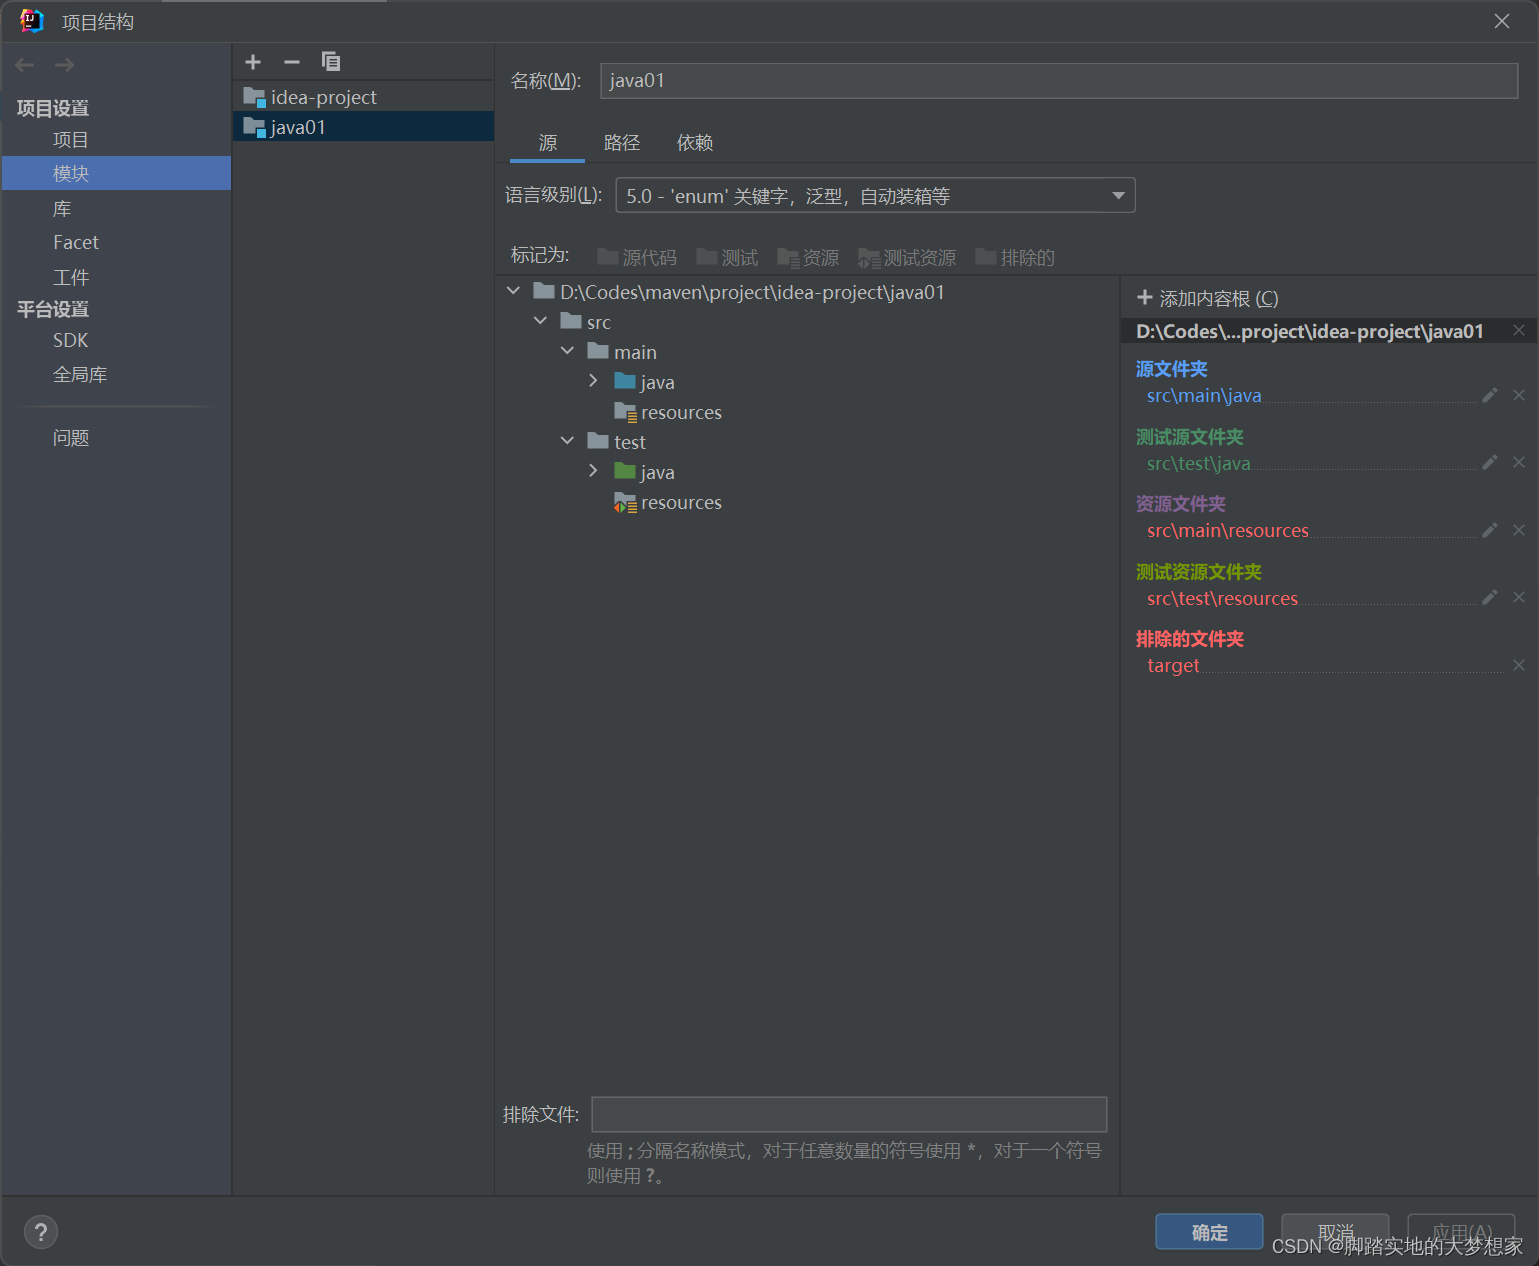Image resolution: width=1539 pixels, height=1266 pixels.
Task: Select idea-project module in list
Action: pyautogui.click(x=363, y=97)
